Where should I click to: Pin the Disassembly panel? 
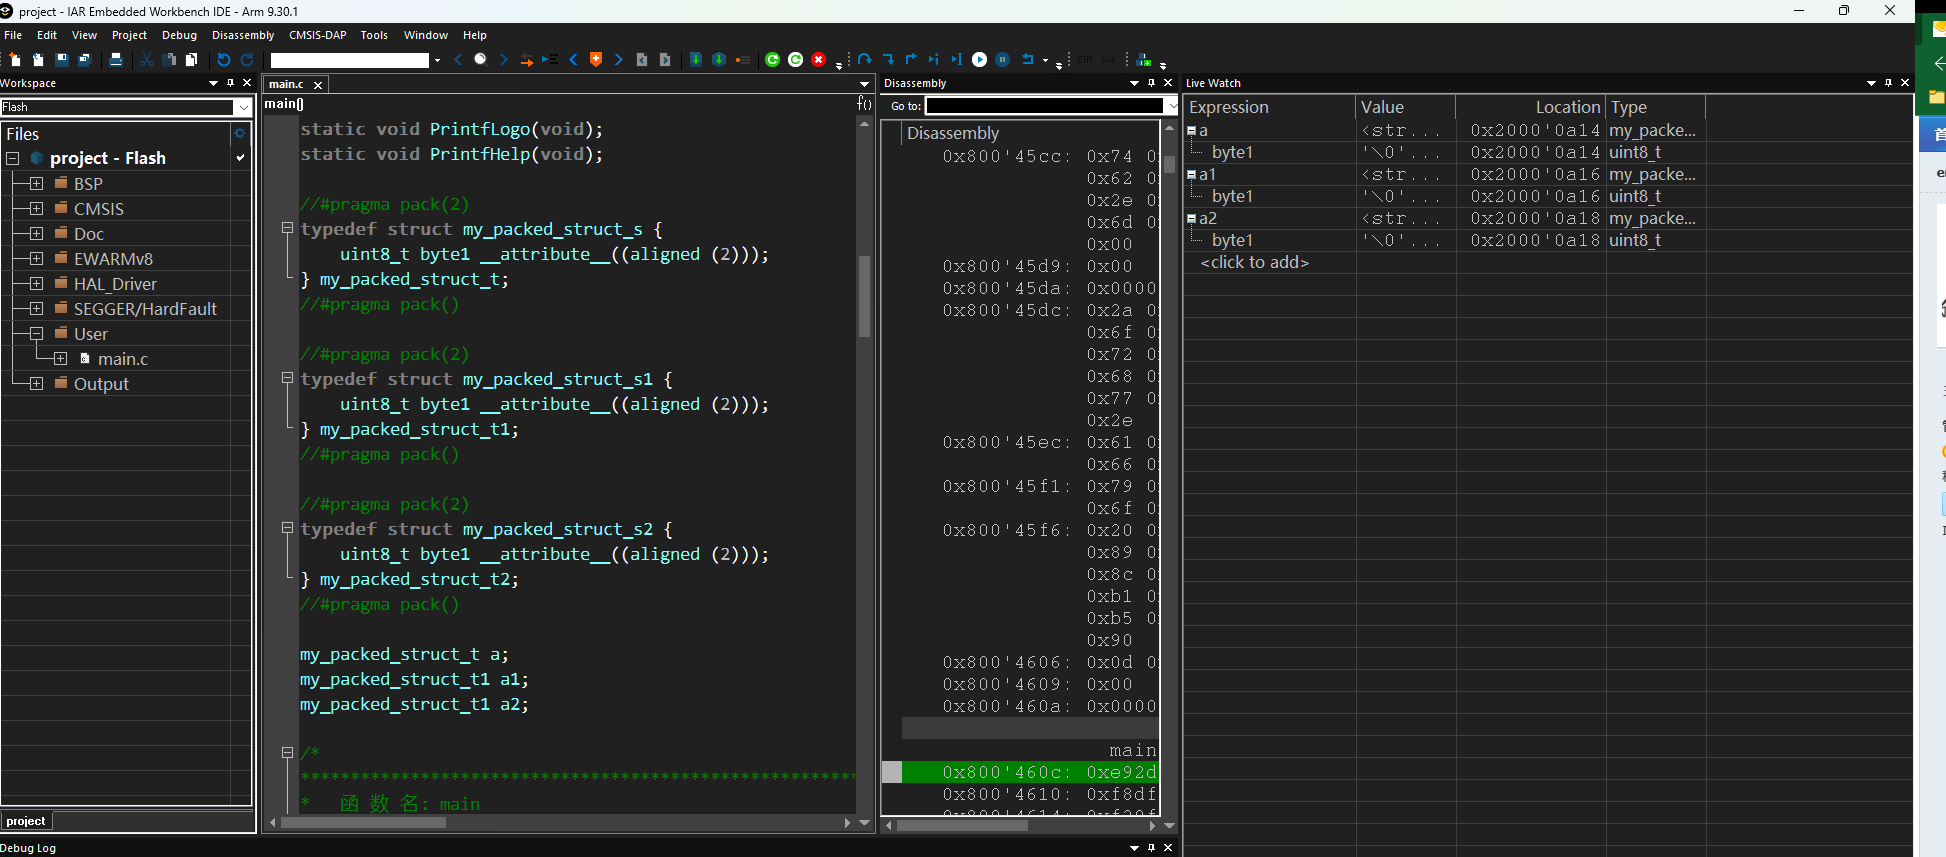(x=1151, y=83)
